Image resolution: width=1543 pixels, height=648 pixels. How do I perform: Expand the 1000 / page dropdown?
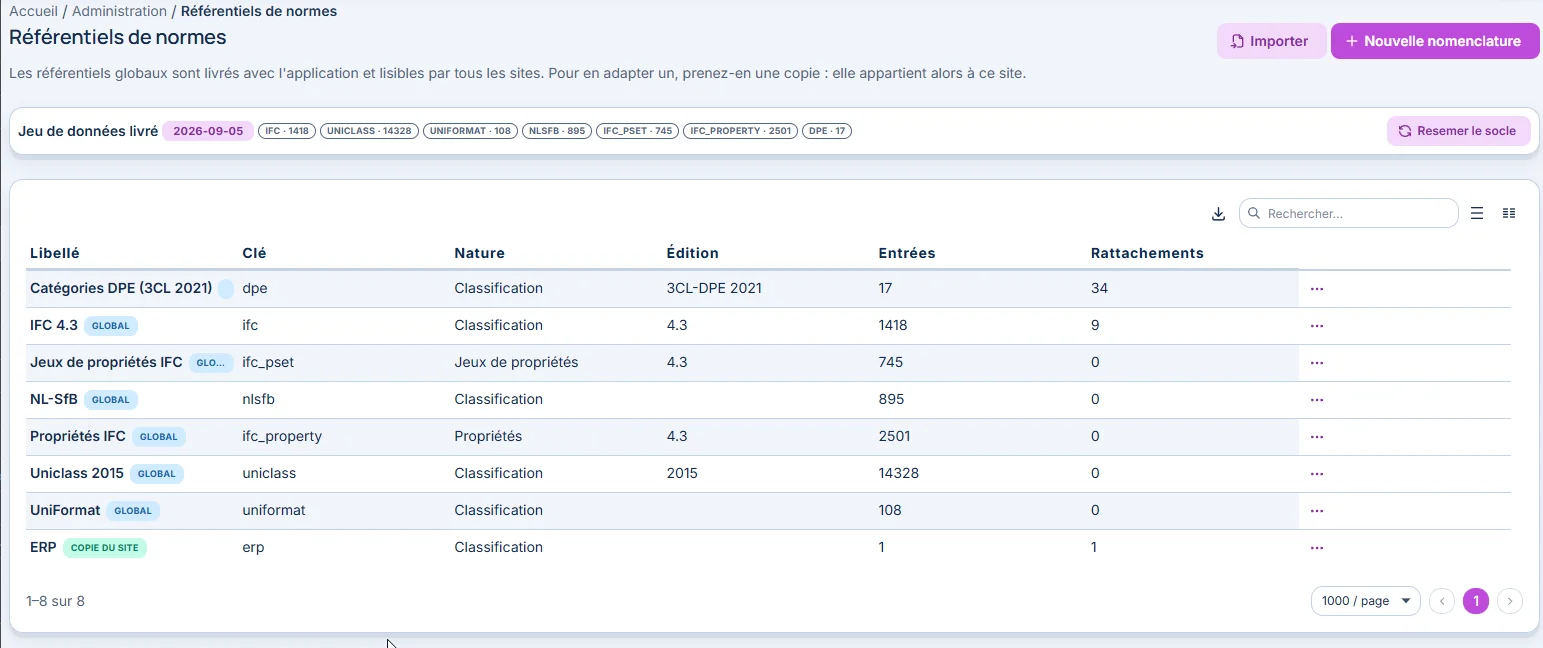[1365, 601]
